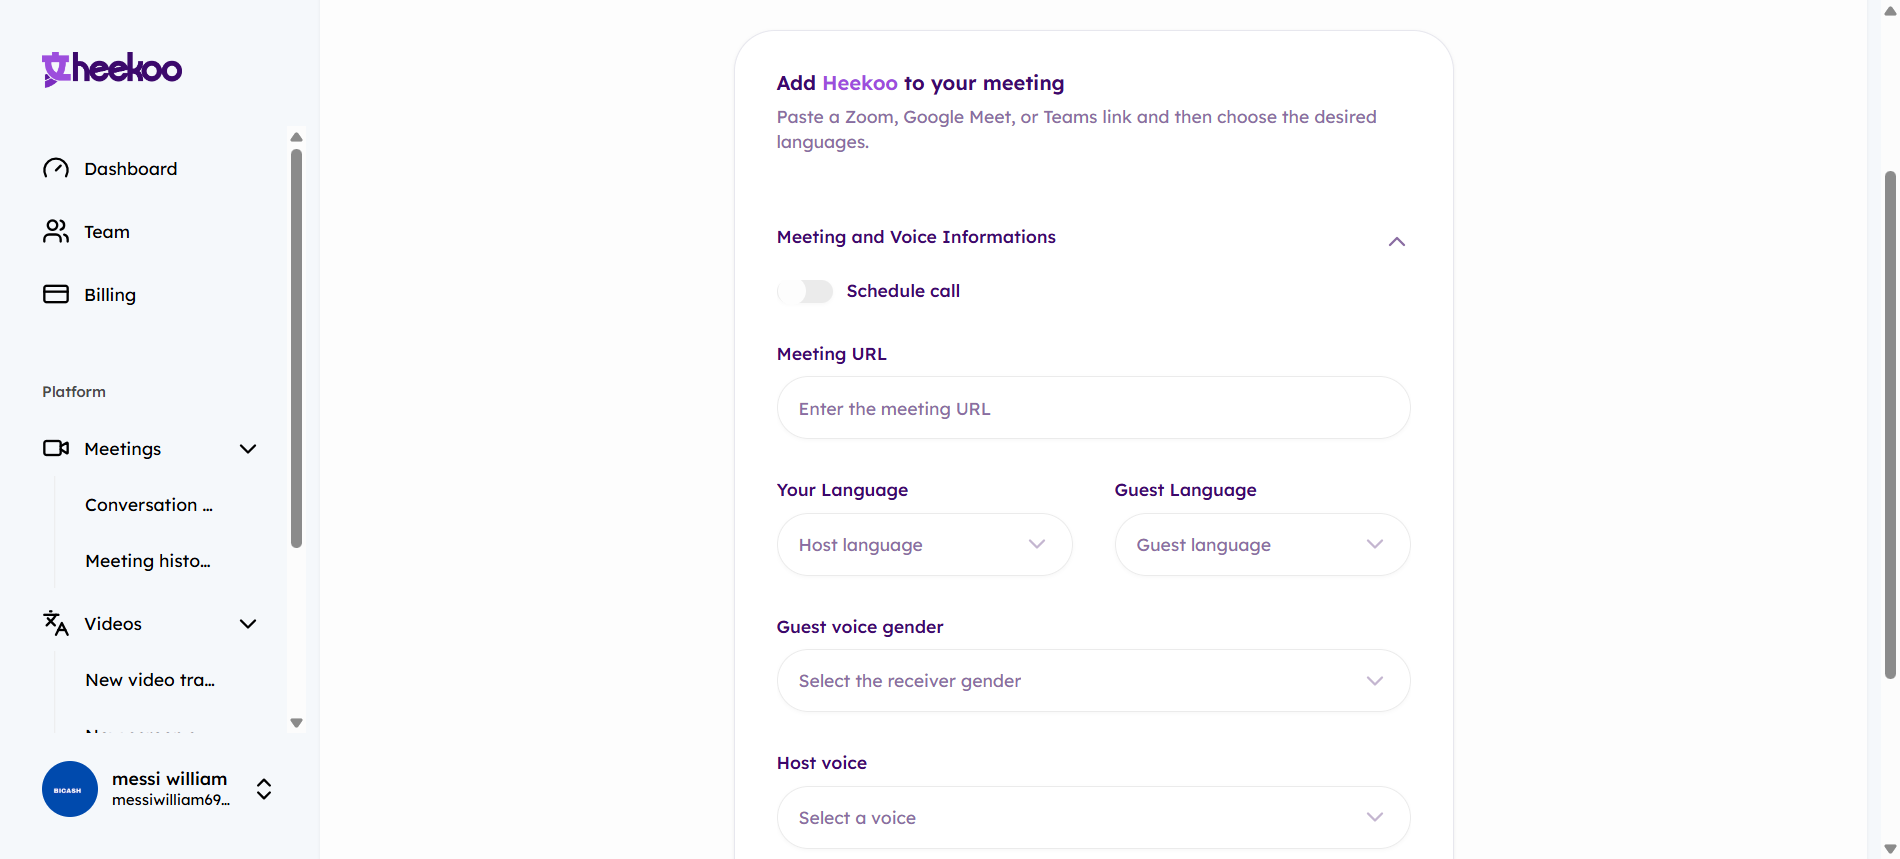The image size is (1900, 859).
Task: Click the Meetings camera icon
Action: click(56, 448)
